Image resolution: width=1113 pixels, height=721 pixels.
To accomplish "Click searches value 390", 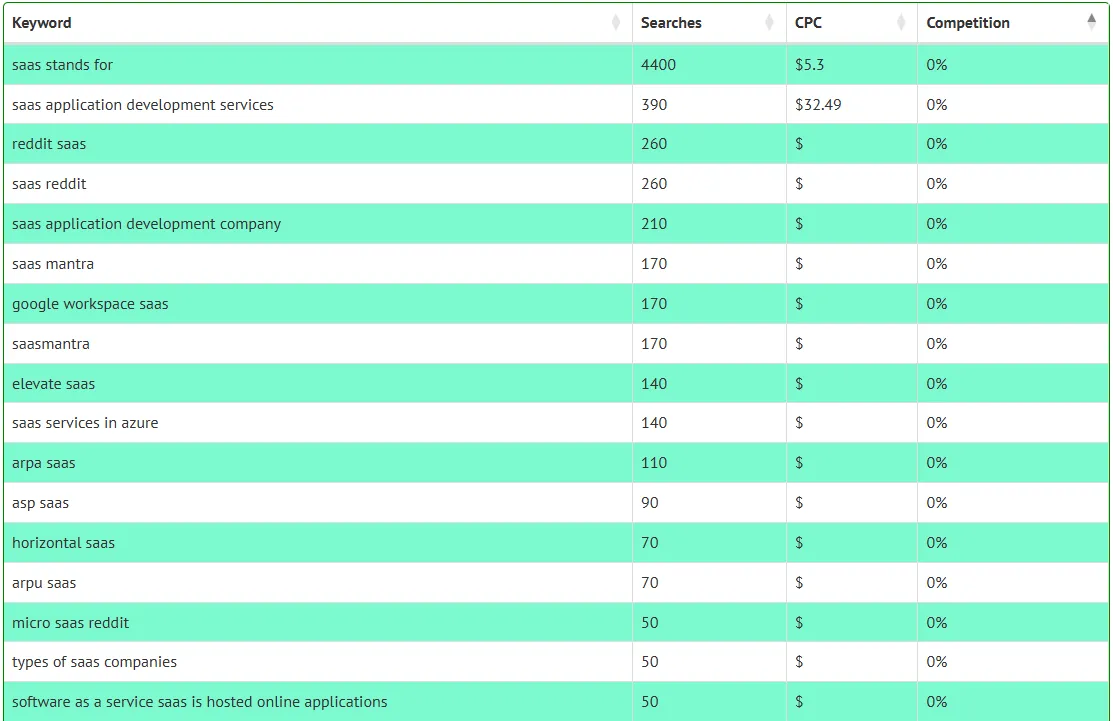I will coord(654,105).
